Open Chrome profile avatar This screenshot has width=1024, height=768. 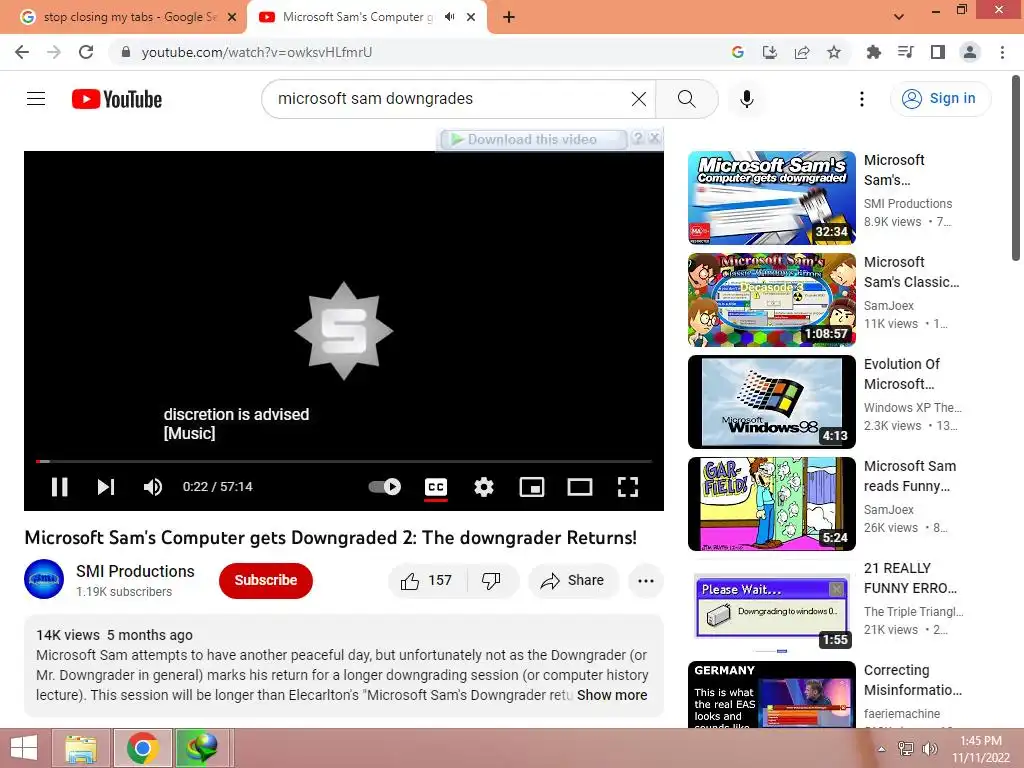[970, 52]
